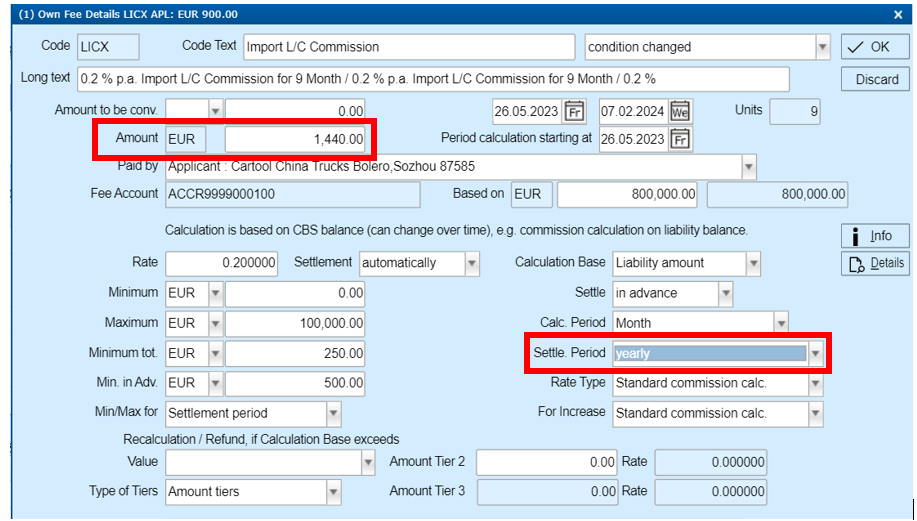The width and height of the screenshot is (917, 521).
Task: Open the Minimum currency EUR dropdown
Action: (x=216, y=293)
